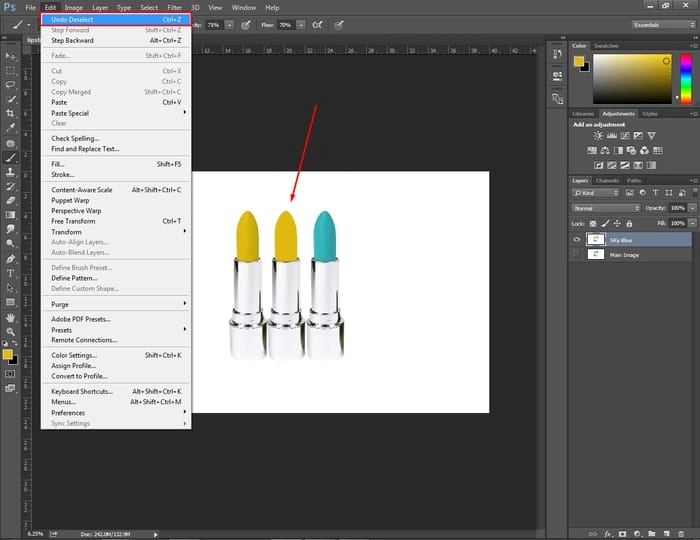The image size is (700, 540).
Task: Choose Define Pattern...
Action: (116, 278)
